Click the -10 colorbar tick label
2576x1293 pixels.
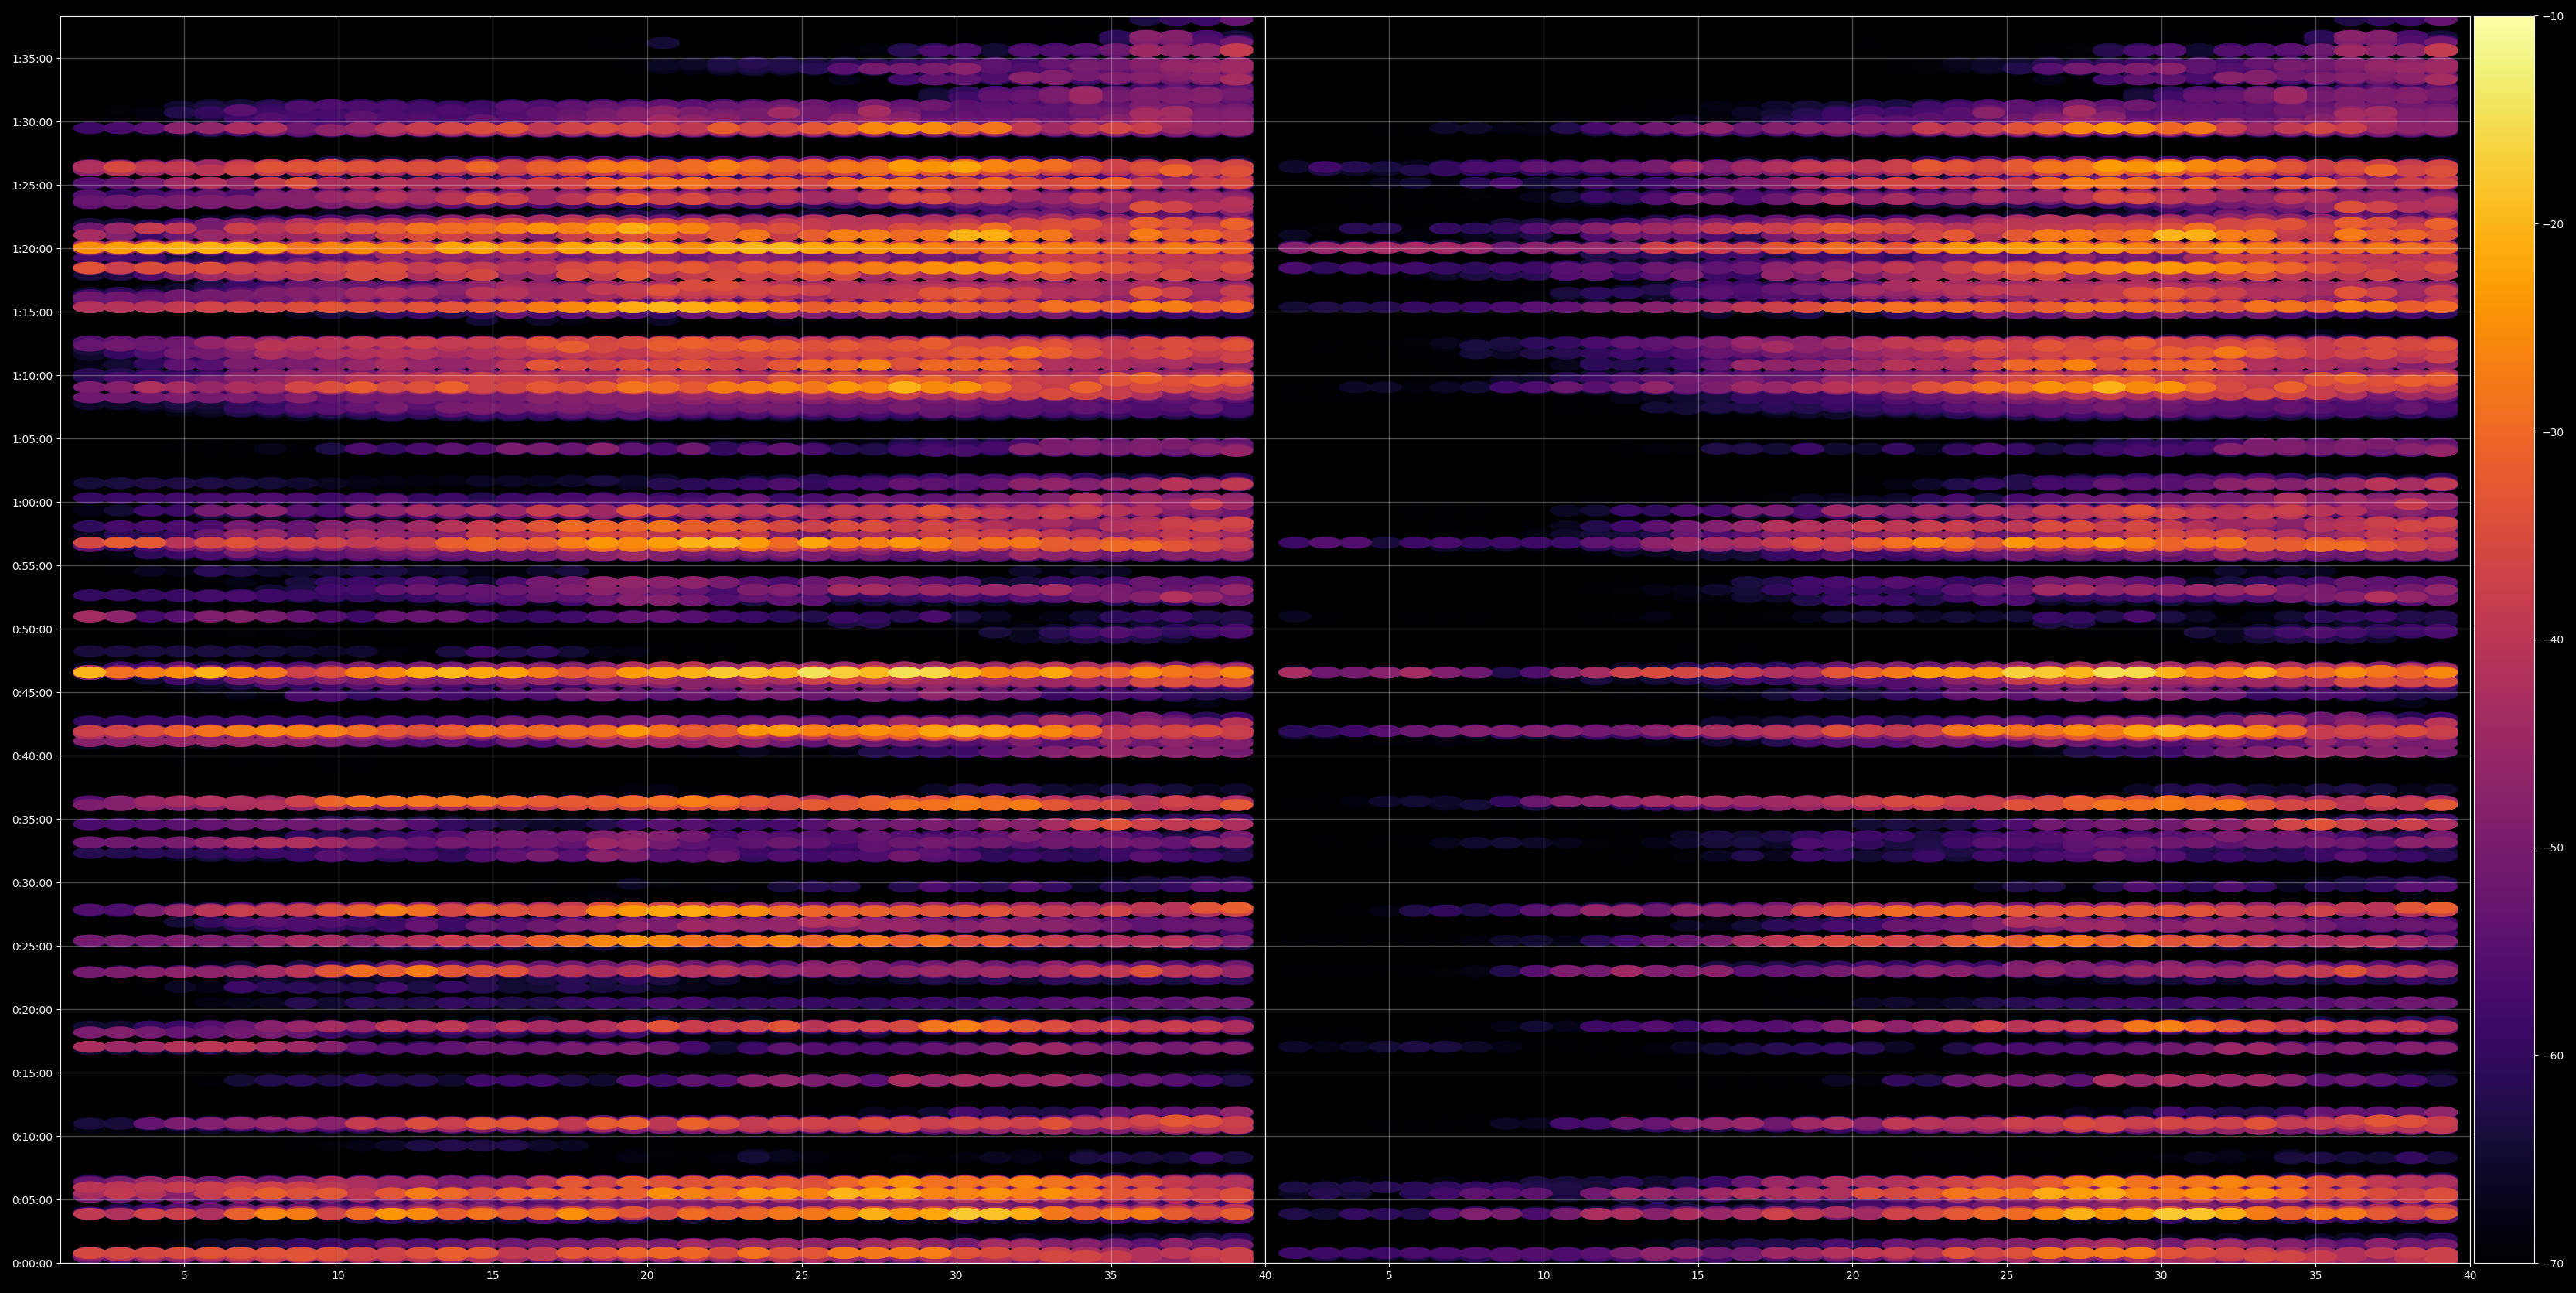[x=2553, y=16]
